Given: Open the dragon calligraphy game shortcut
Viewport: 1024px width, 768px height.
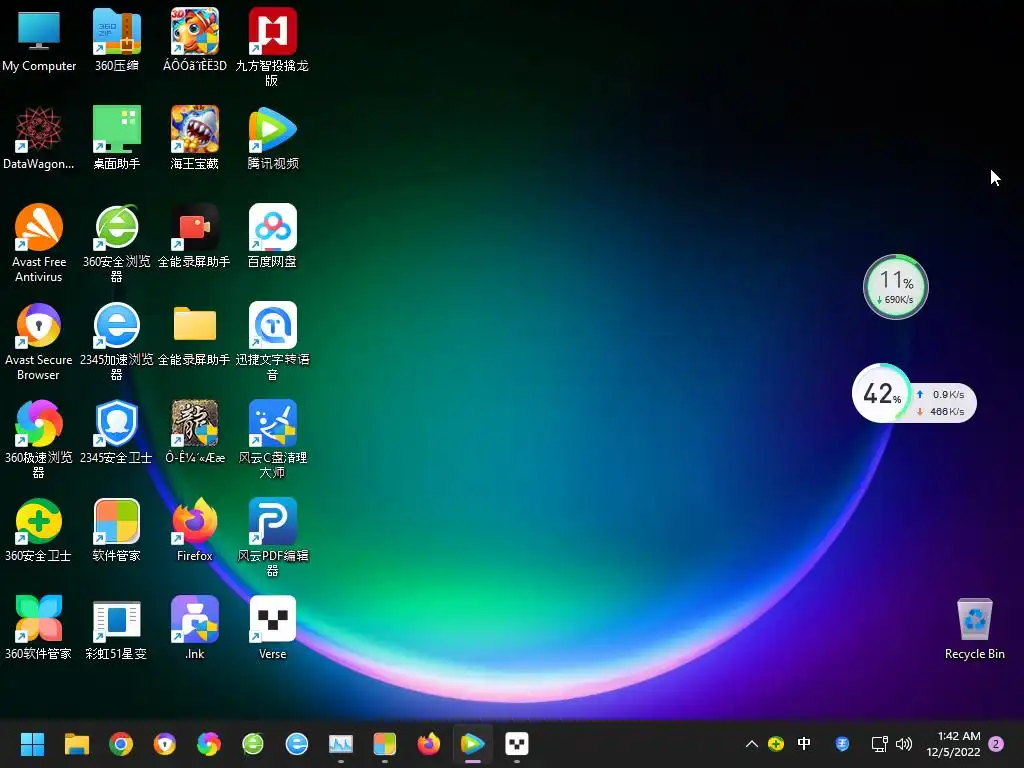Looking at the screenshot, I should [195, 432].
